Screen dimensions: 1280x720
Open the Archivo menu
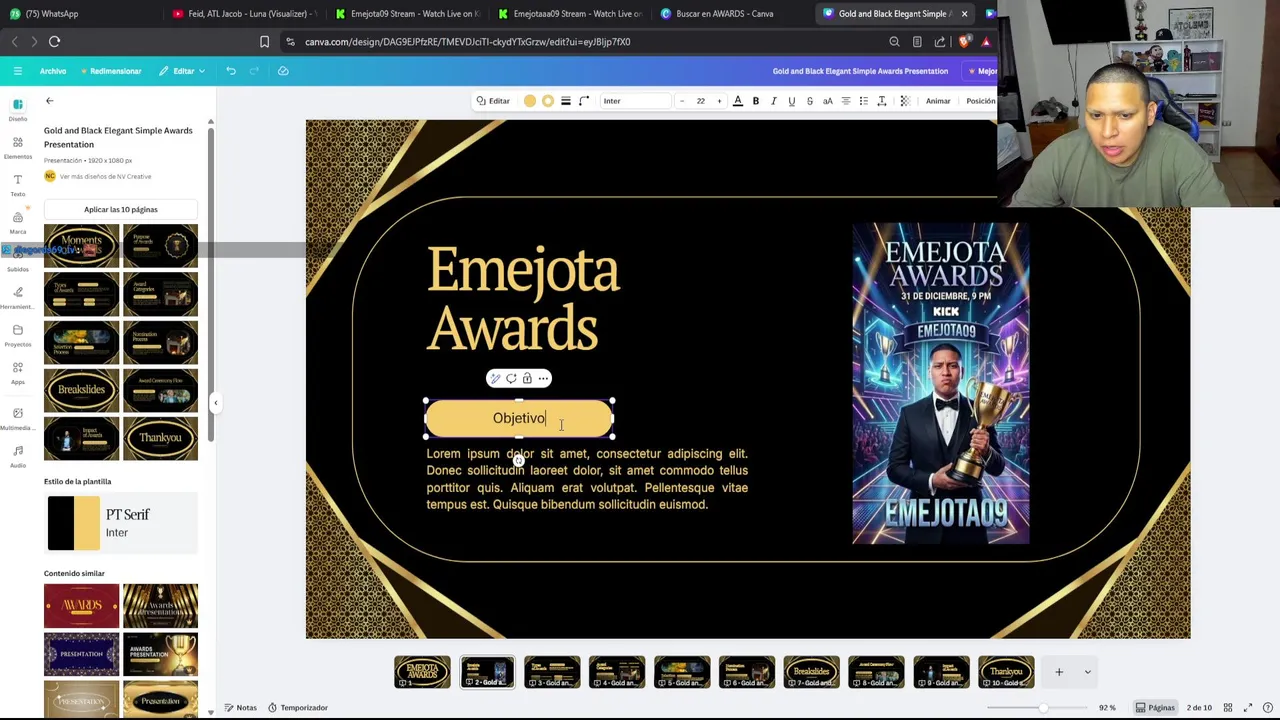click(x=53, y=71)
